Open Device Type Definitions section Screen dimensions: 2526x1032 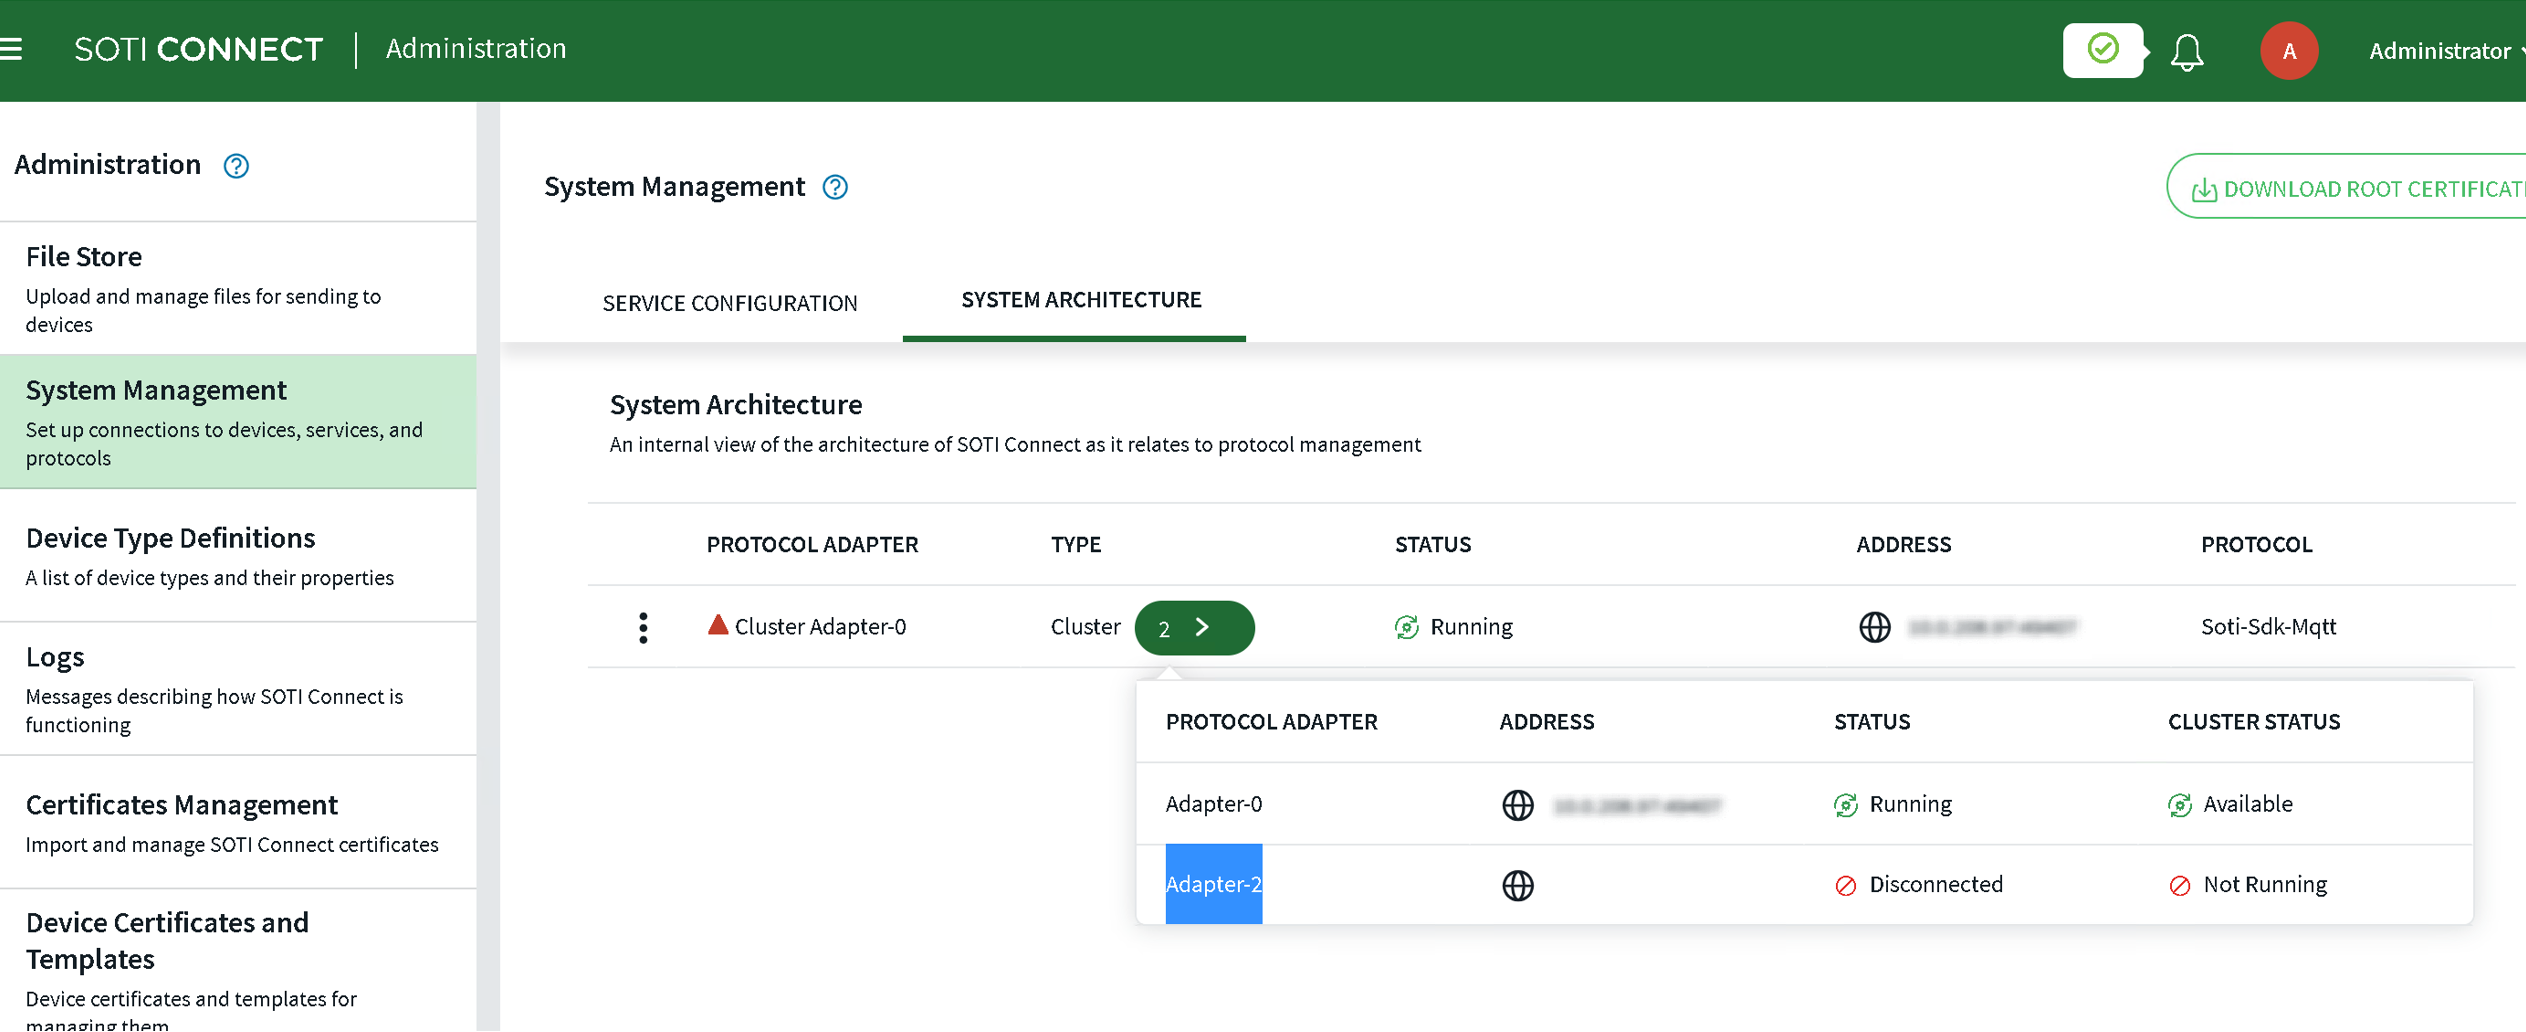[238, 555]
